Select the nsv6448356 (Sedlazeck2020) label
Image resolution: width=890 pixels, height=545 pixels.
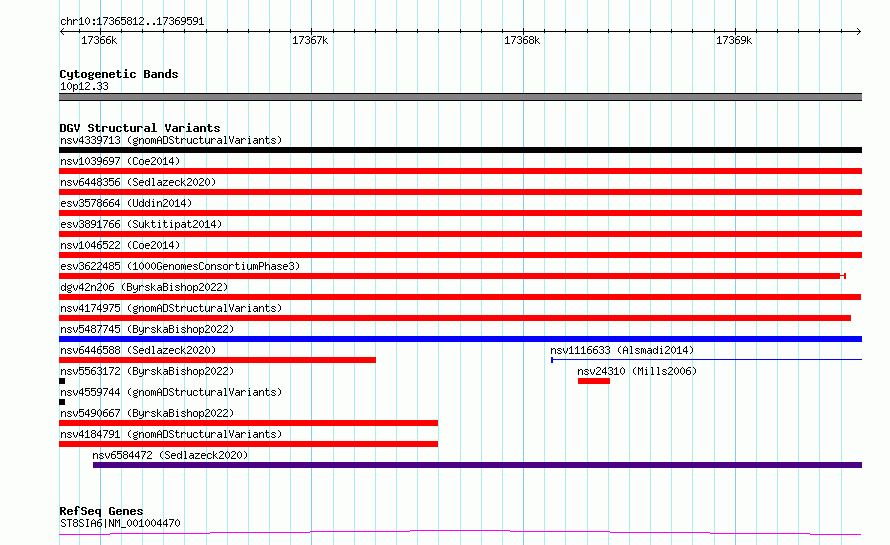[138, 182]
